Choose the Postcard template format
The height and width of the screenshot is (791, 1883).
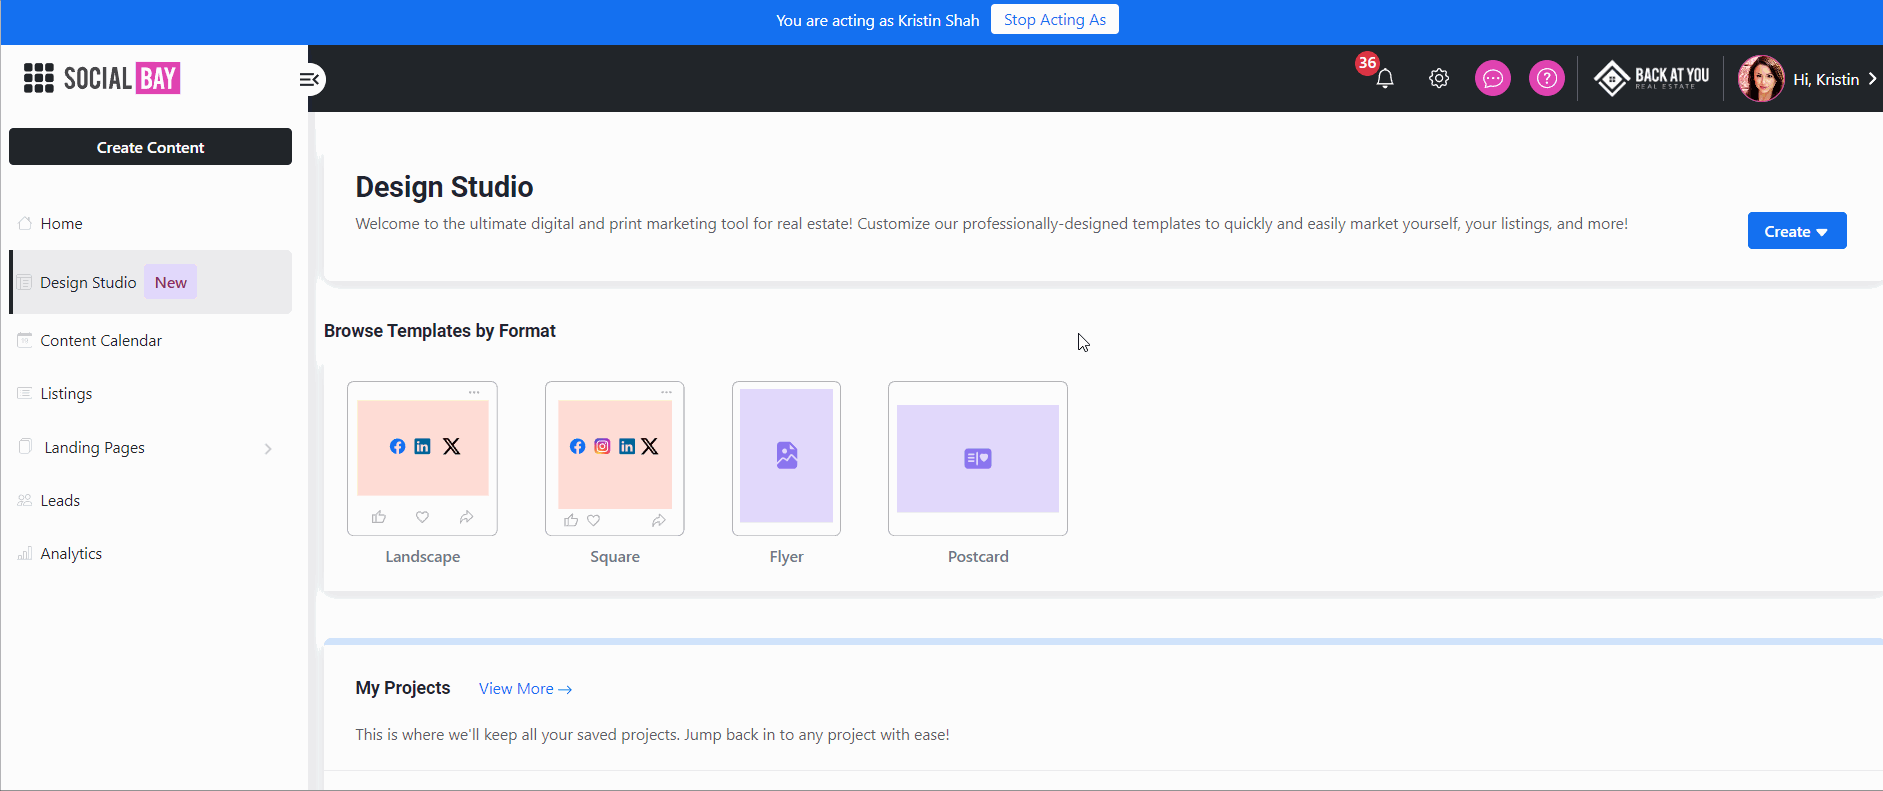977,459
